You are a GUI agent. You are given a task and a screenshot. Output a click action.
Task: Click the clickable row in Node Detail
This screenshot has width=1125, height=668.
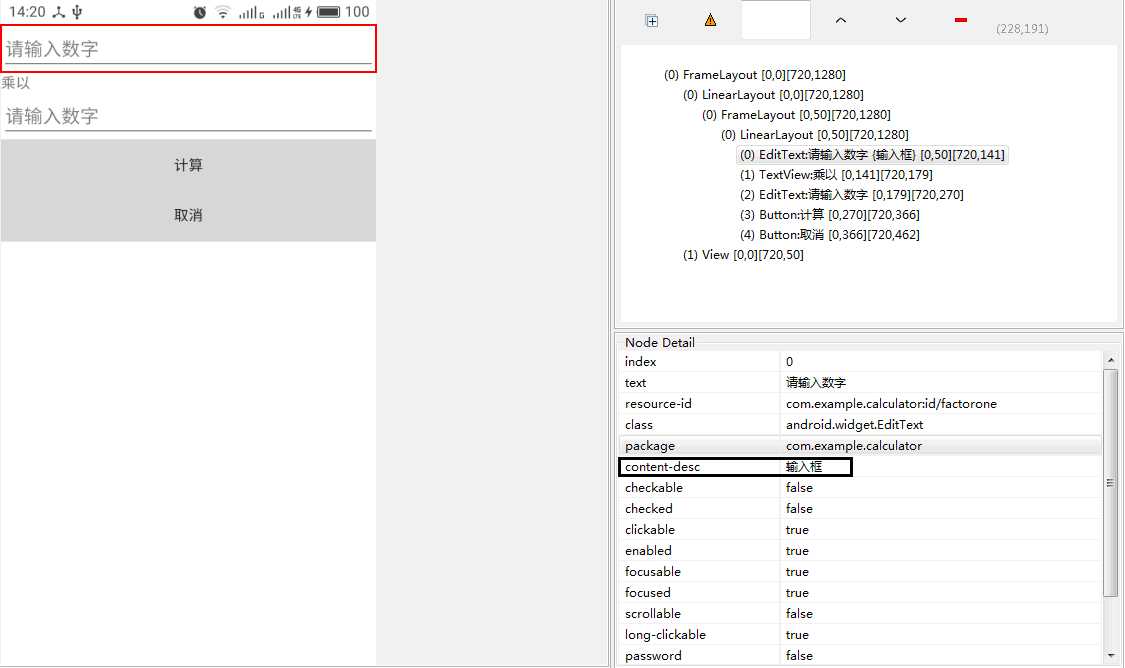[860, 530]
